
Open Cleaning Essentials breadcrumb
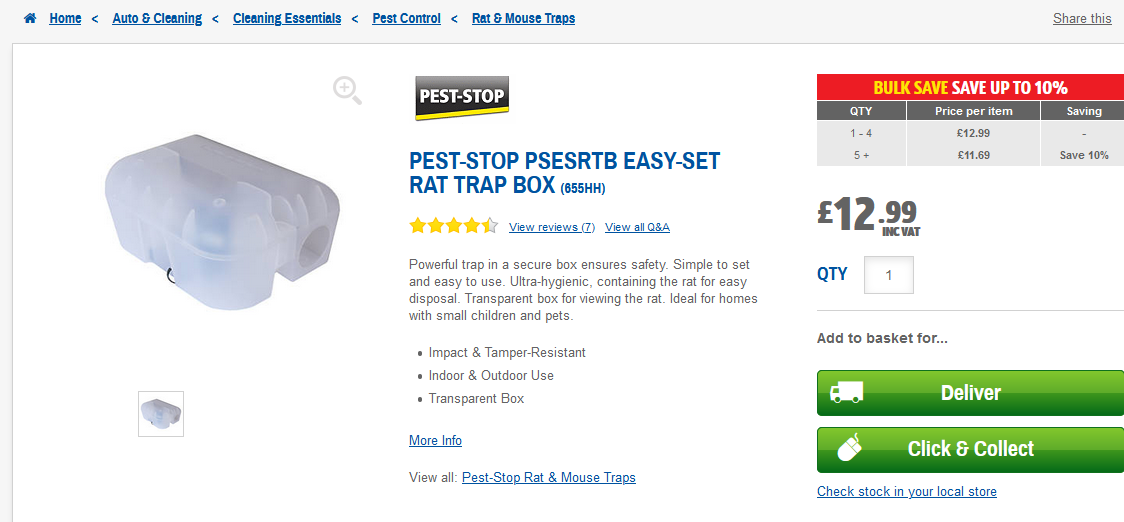point(287,18)
